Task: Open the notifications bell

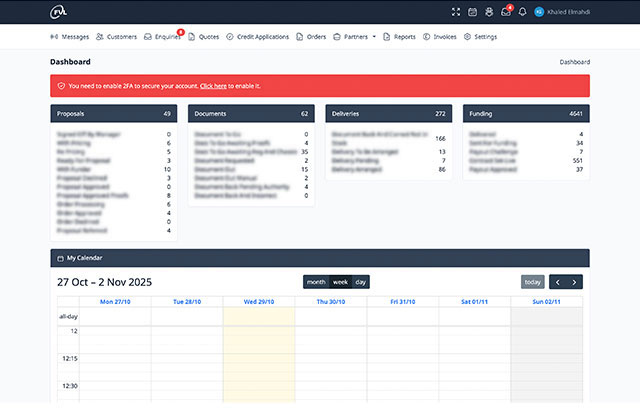Action: pyautogui.click(x=522, y=12)
